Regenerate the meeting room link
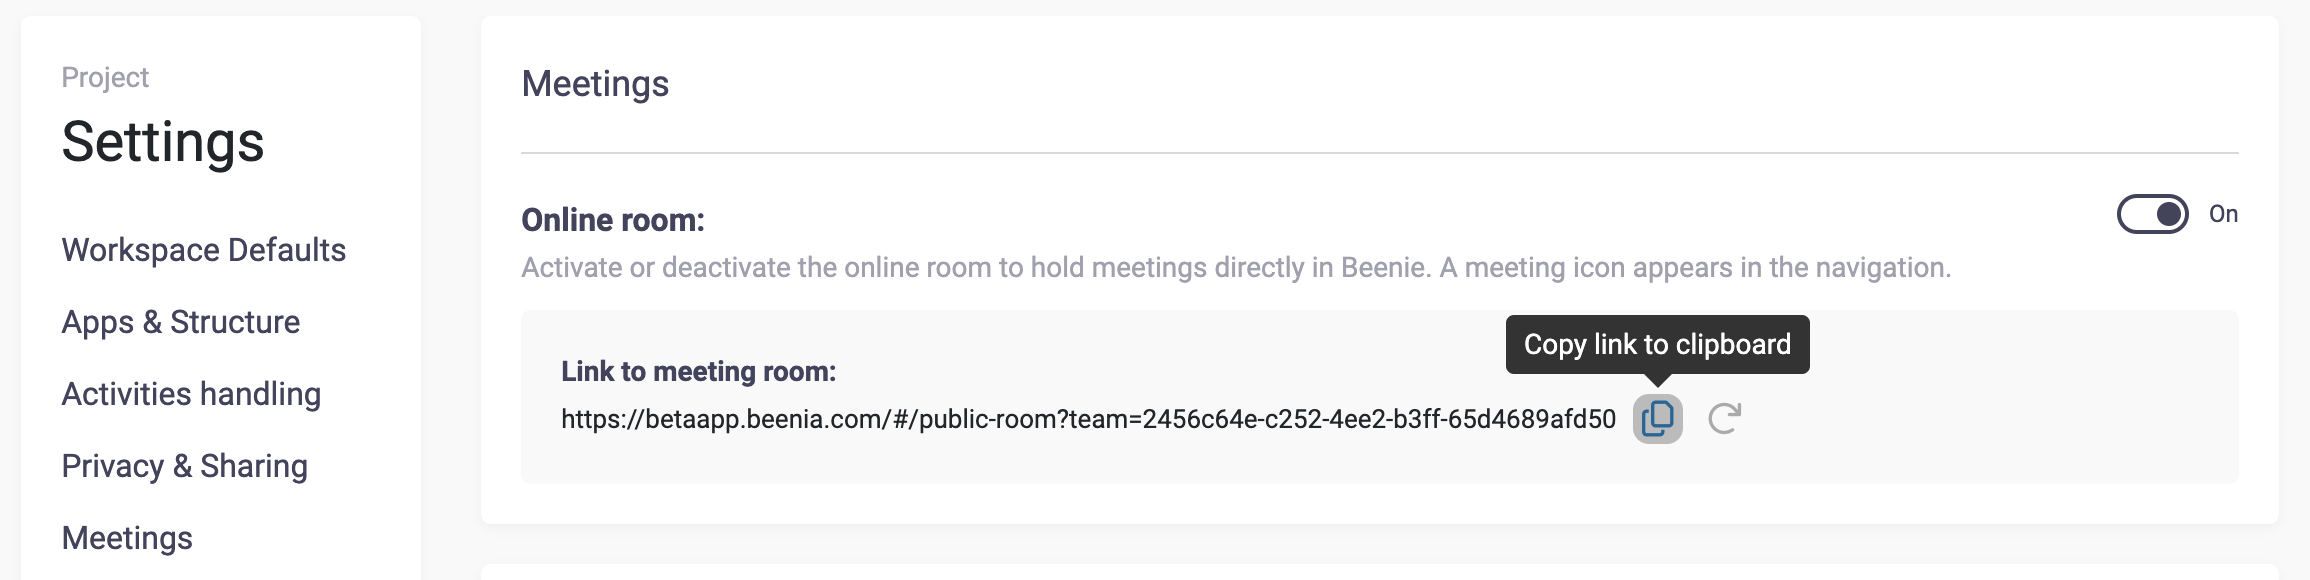 [1724, 418]
